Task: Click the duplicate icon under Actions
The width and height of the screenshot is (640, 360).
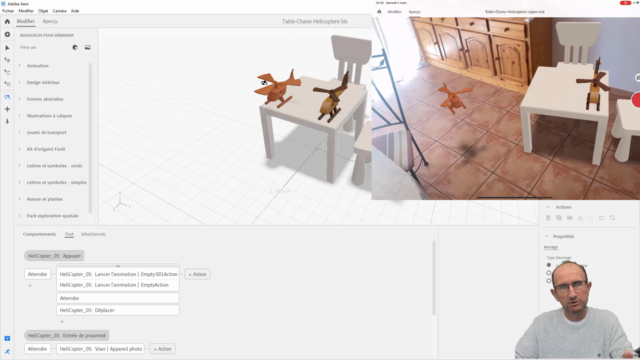Action: (x=559, y=218)
